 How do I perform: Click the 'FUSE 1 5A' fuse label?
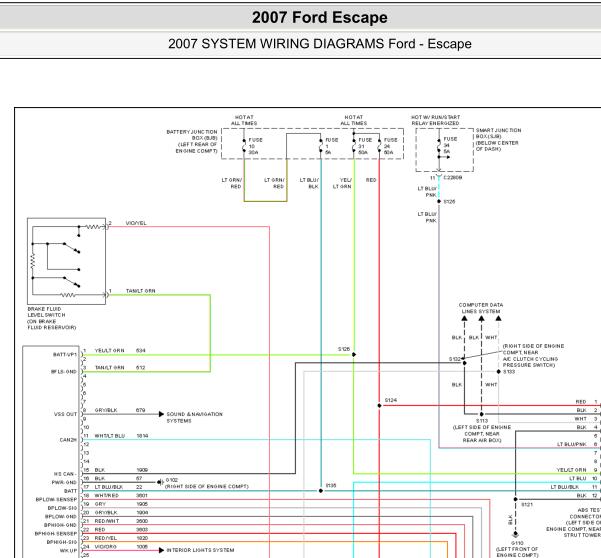331,146
